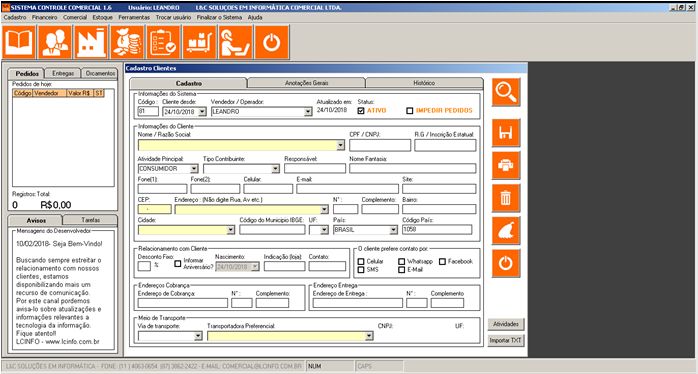Viewport: 698px width, 374px height.
Task: Open the Ajuda menu
Action: (255, 17)
